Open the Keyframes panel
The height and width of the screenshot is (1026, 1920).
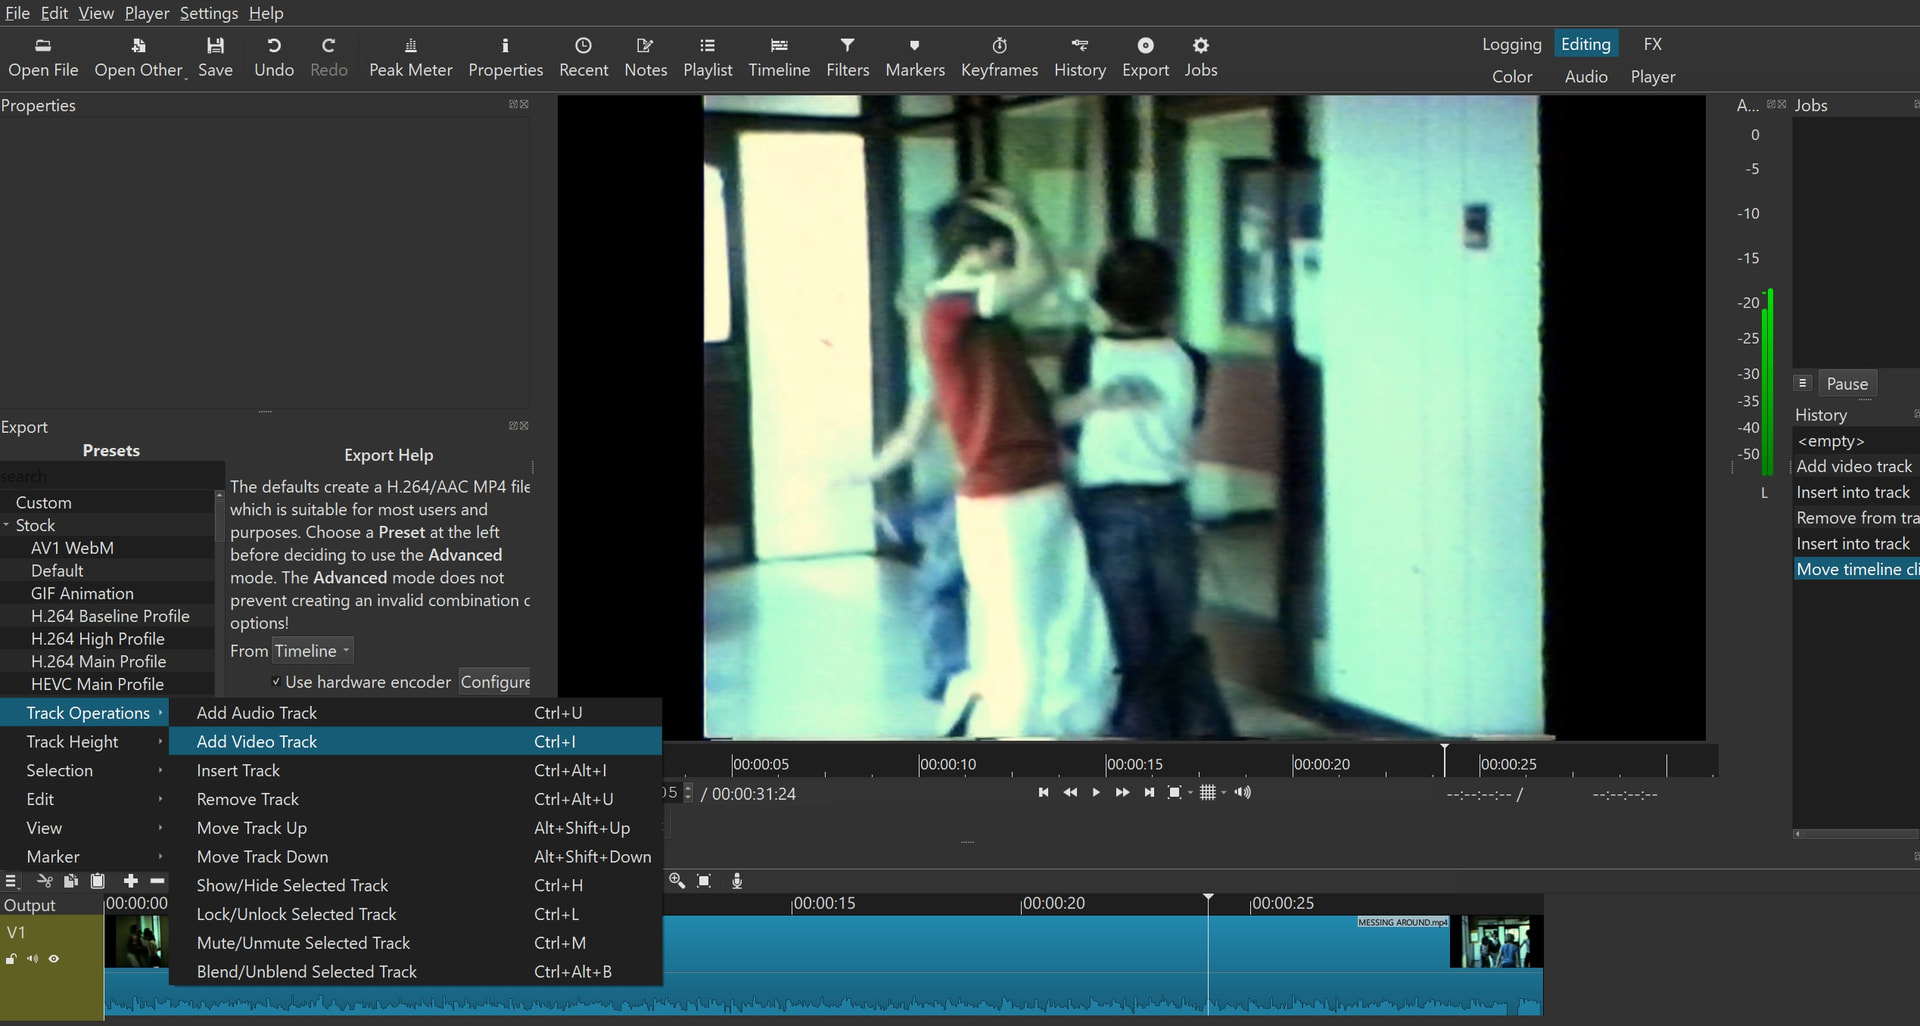click(999, 57)
